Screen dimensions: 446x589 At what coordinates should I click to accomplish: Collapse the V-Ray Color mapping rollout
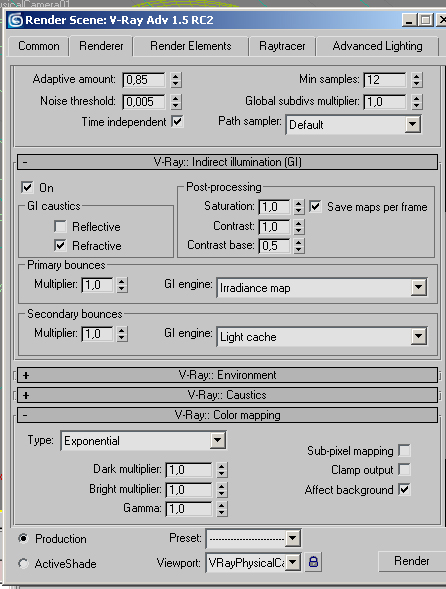(227, 415)
